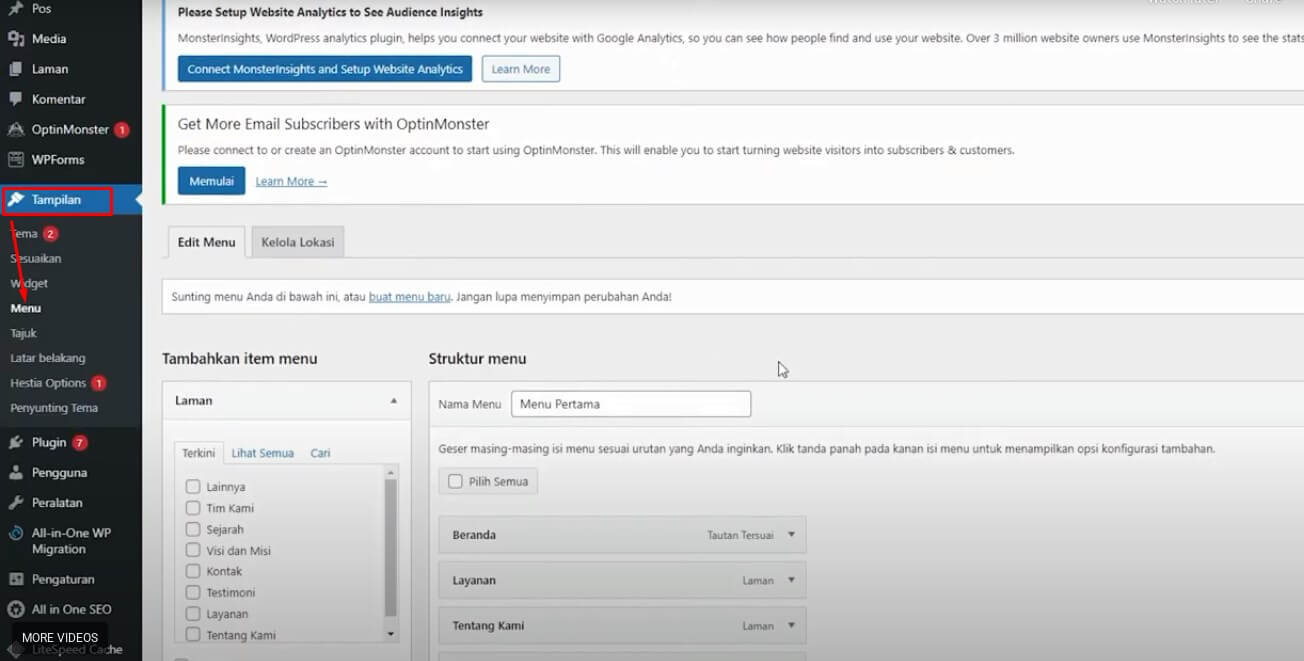The width and height of the screenshot is (1304, 661).
Task: Click the MonsterInsights Learn More button
Action: [x=520, y=69]
